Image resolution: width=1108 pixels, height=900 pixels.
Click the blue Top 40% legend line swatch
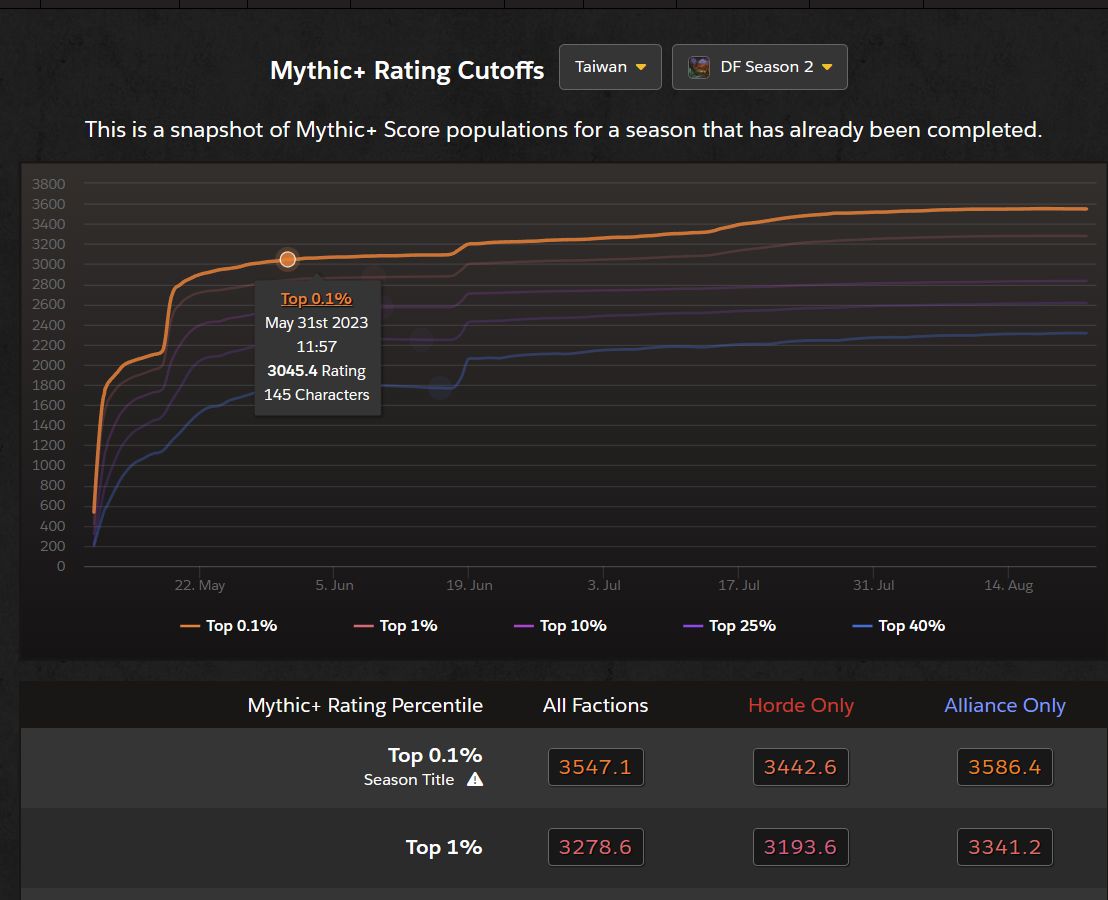pyautogui.click(x=862, y=626)
